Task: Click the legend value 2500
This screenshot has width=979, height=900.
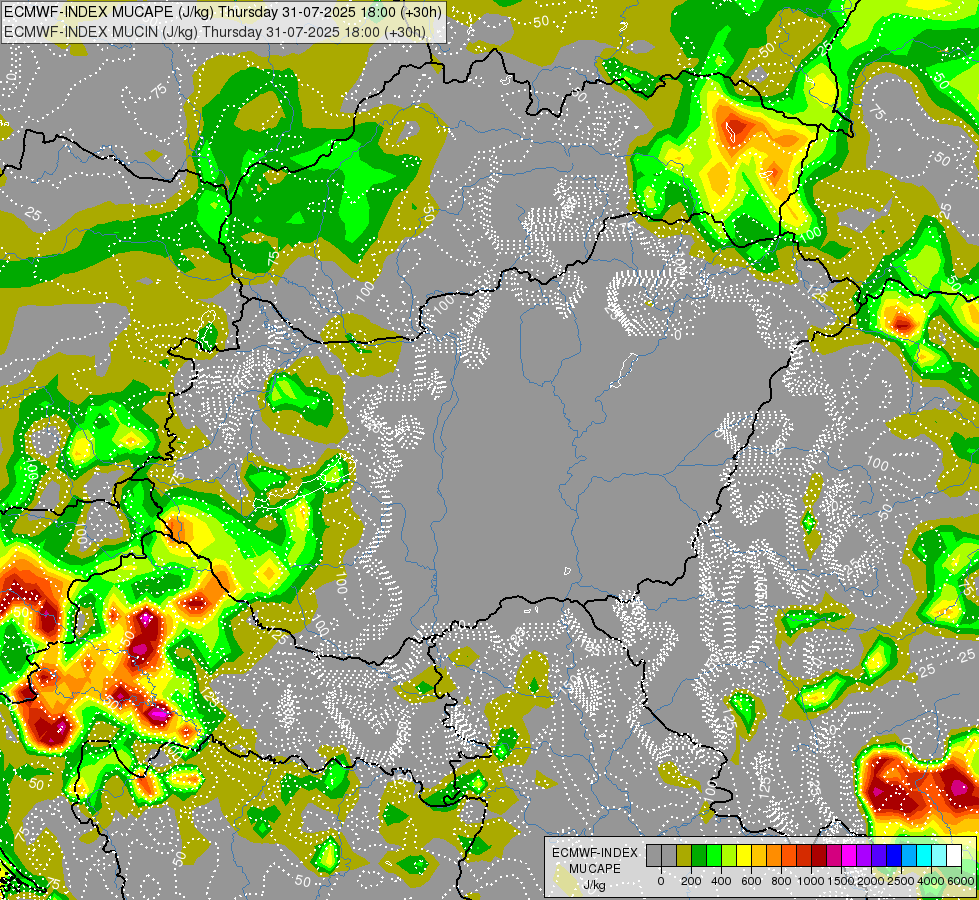Action: [901, 881]
